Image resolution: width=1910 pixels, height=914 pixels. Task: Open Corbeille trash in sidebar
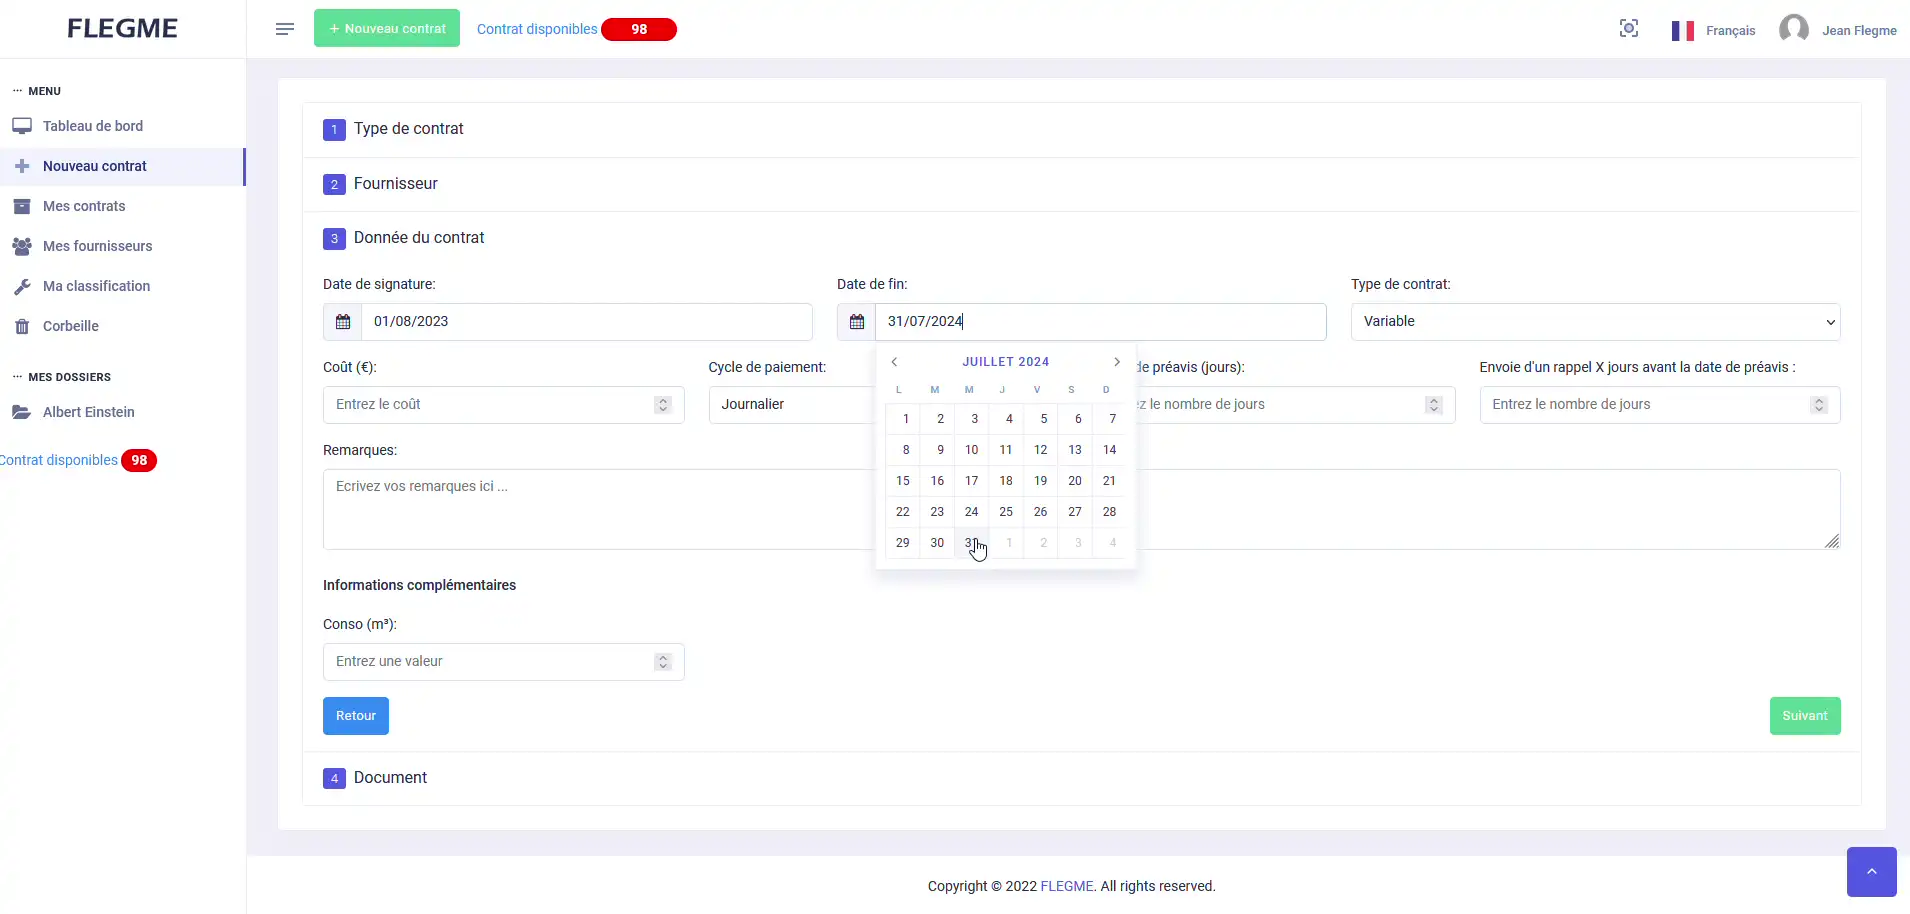(x=70, y=326)
